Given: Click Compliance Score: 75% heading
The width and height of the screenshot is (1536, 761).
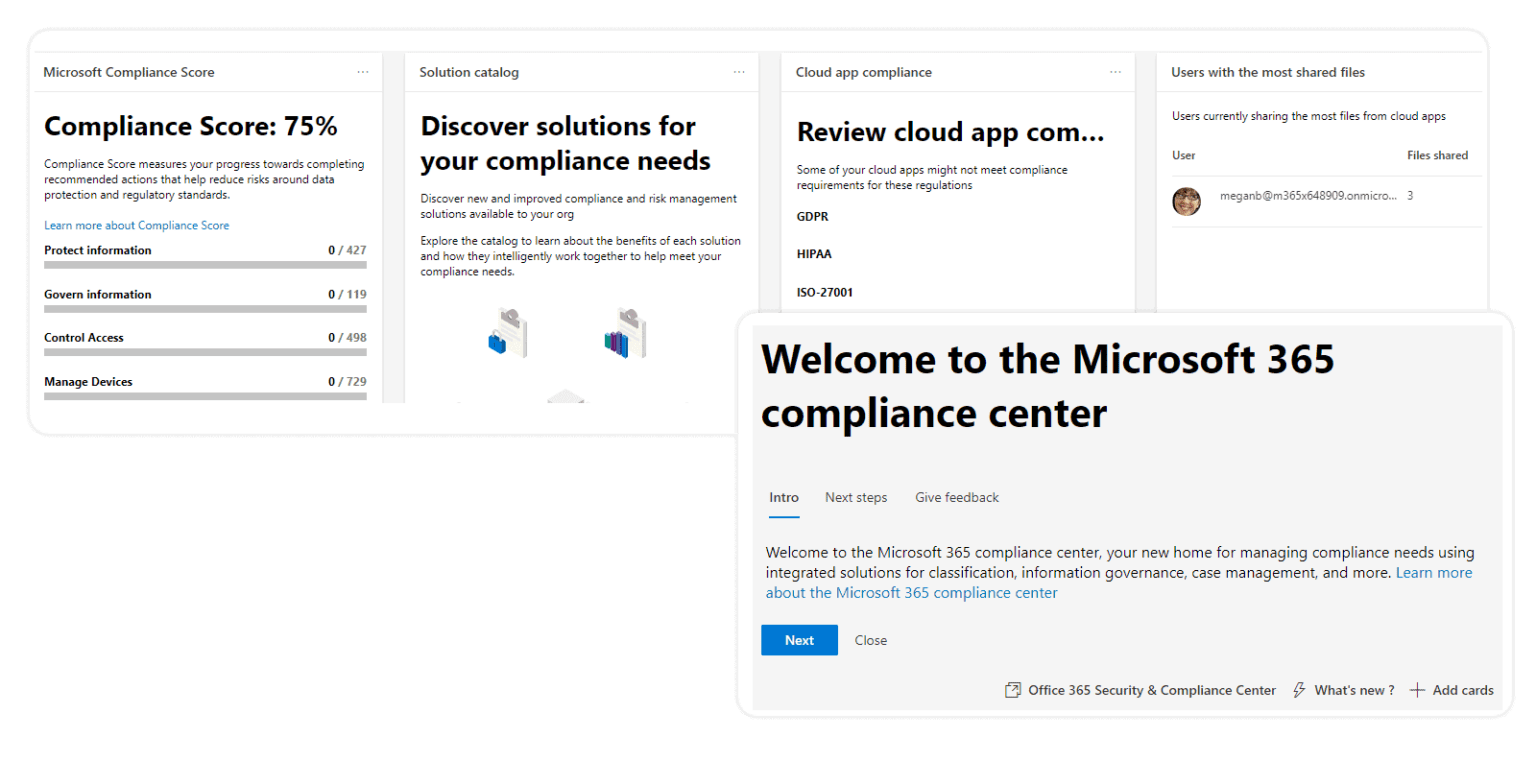Looking at the screenshot, I should pyautogui.click(x=191, y=126).
